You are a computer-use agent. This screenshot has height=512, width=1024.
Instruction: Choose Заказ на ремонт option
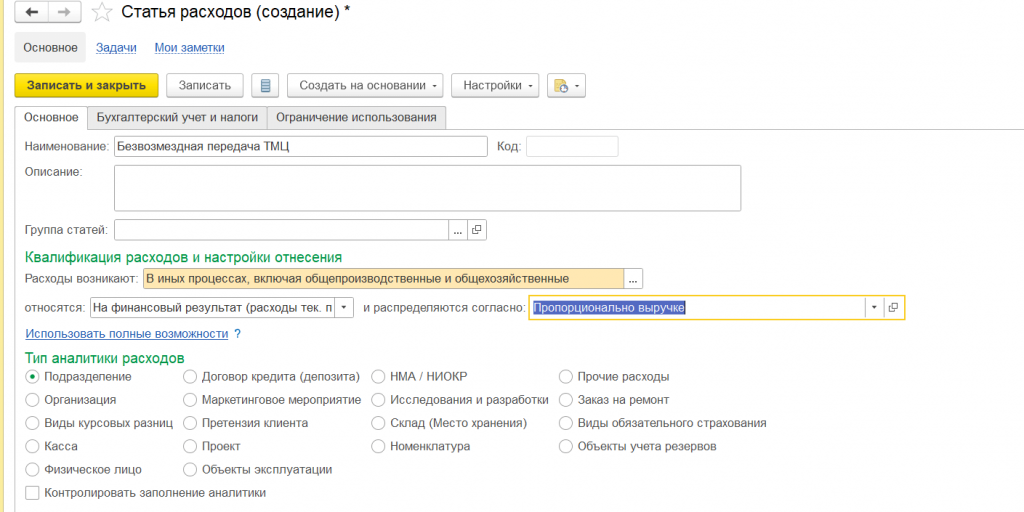[566, 400]
